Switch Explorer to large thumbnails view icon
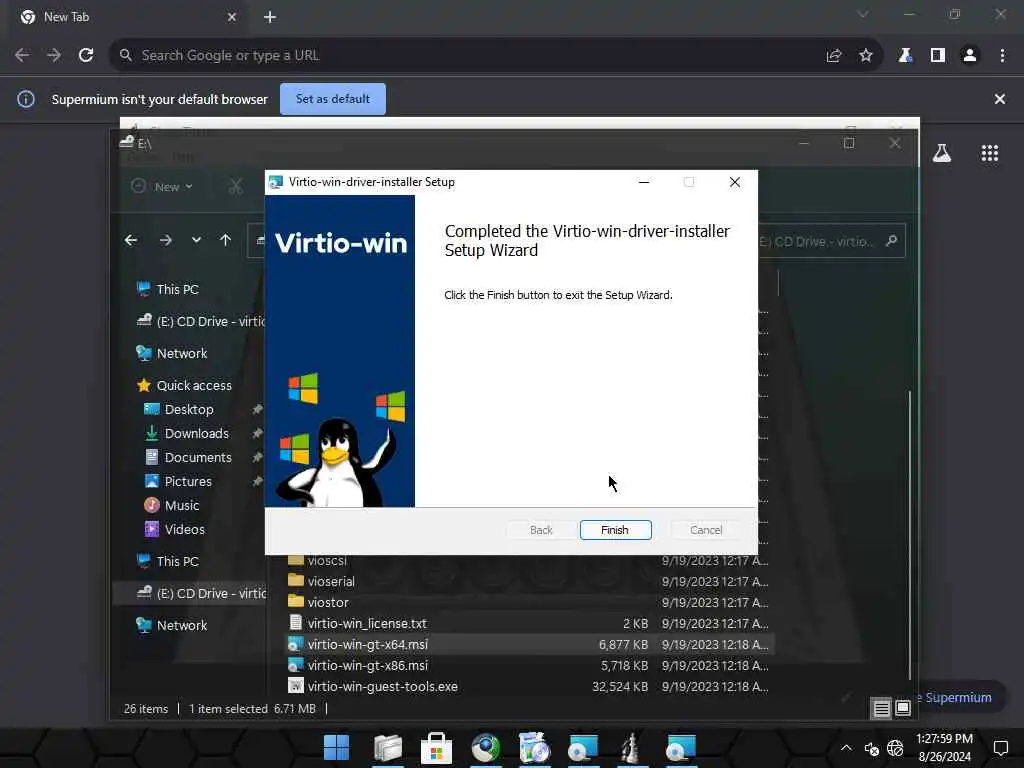The image size is (1024, 768). click(903, 708)
